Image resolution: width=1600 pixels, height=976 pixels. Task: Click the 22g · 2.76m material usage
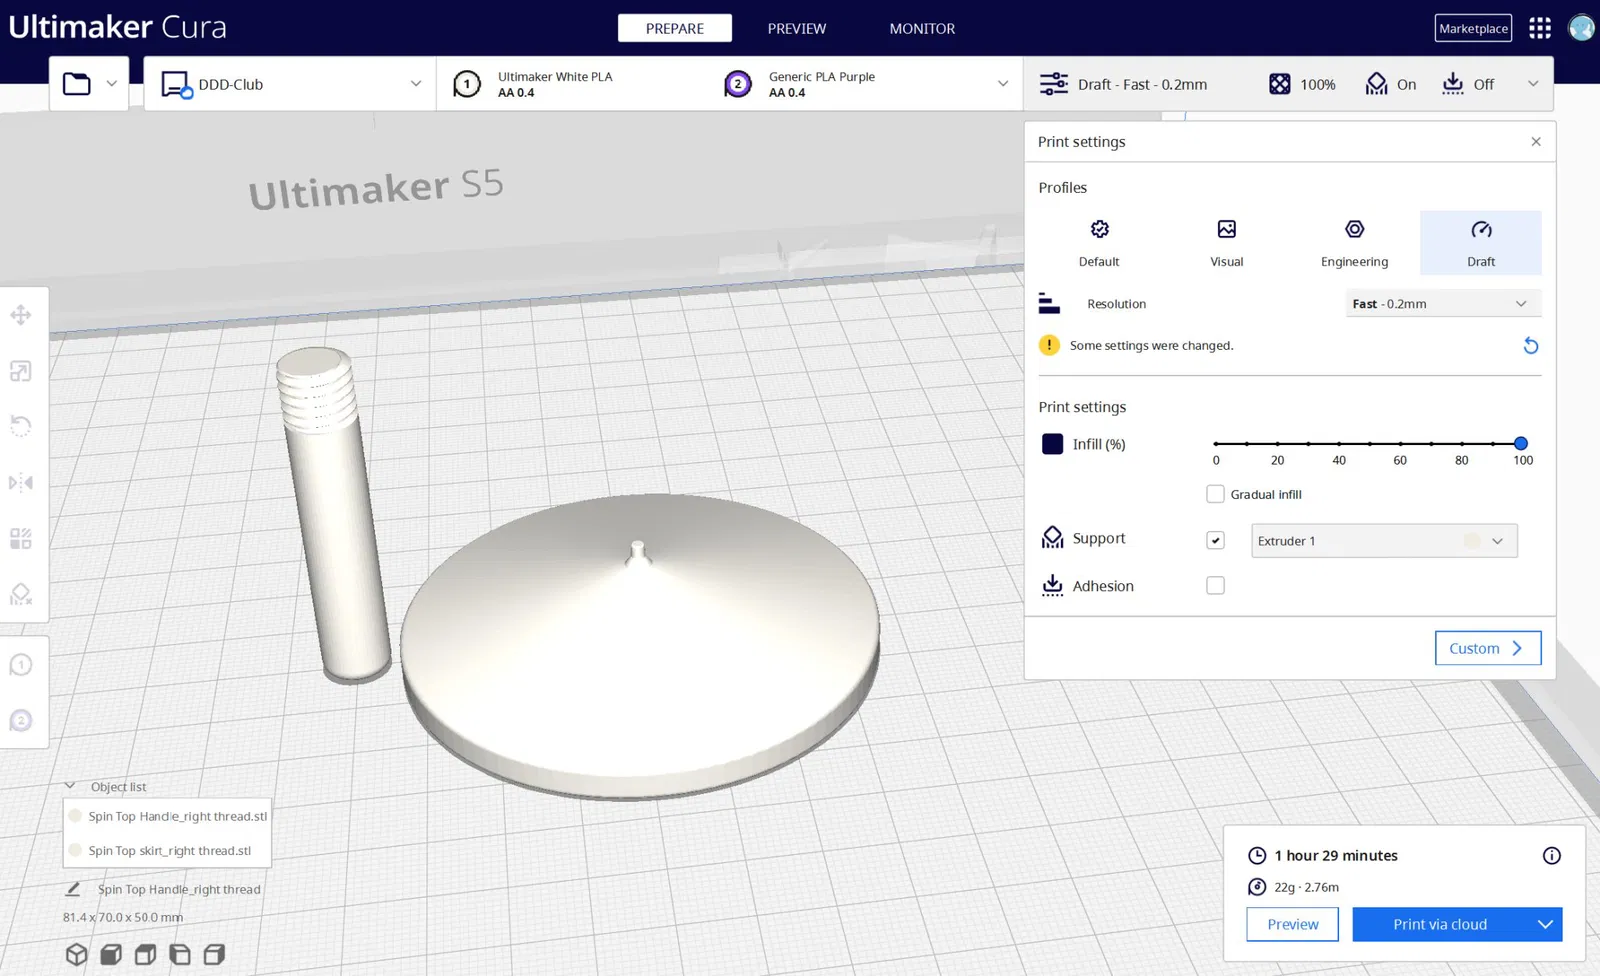coord(1306,887)
